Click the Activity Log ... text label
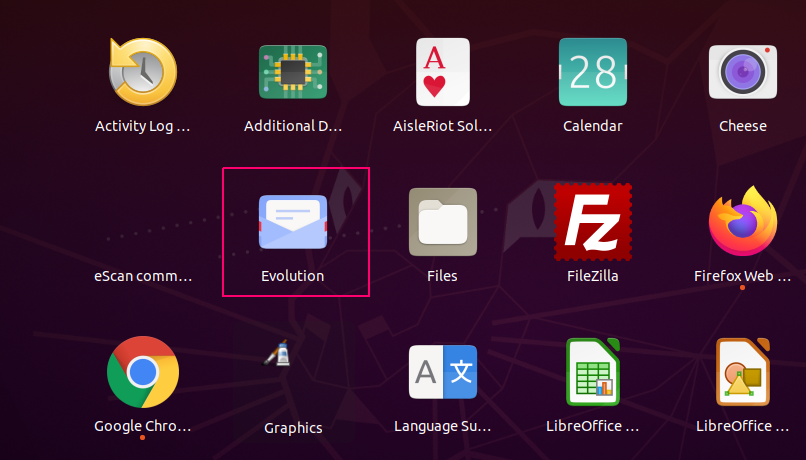806x460 pixels. [x=143, y=126]
